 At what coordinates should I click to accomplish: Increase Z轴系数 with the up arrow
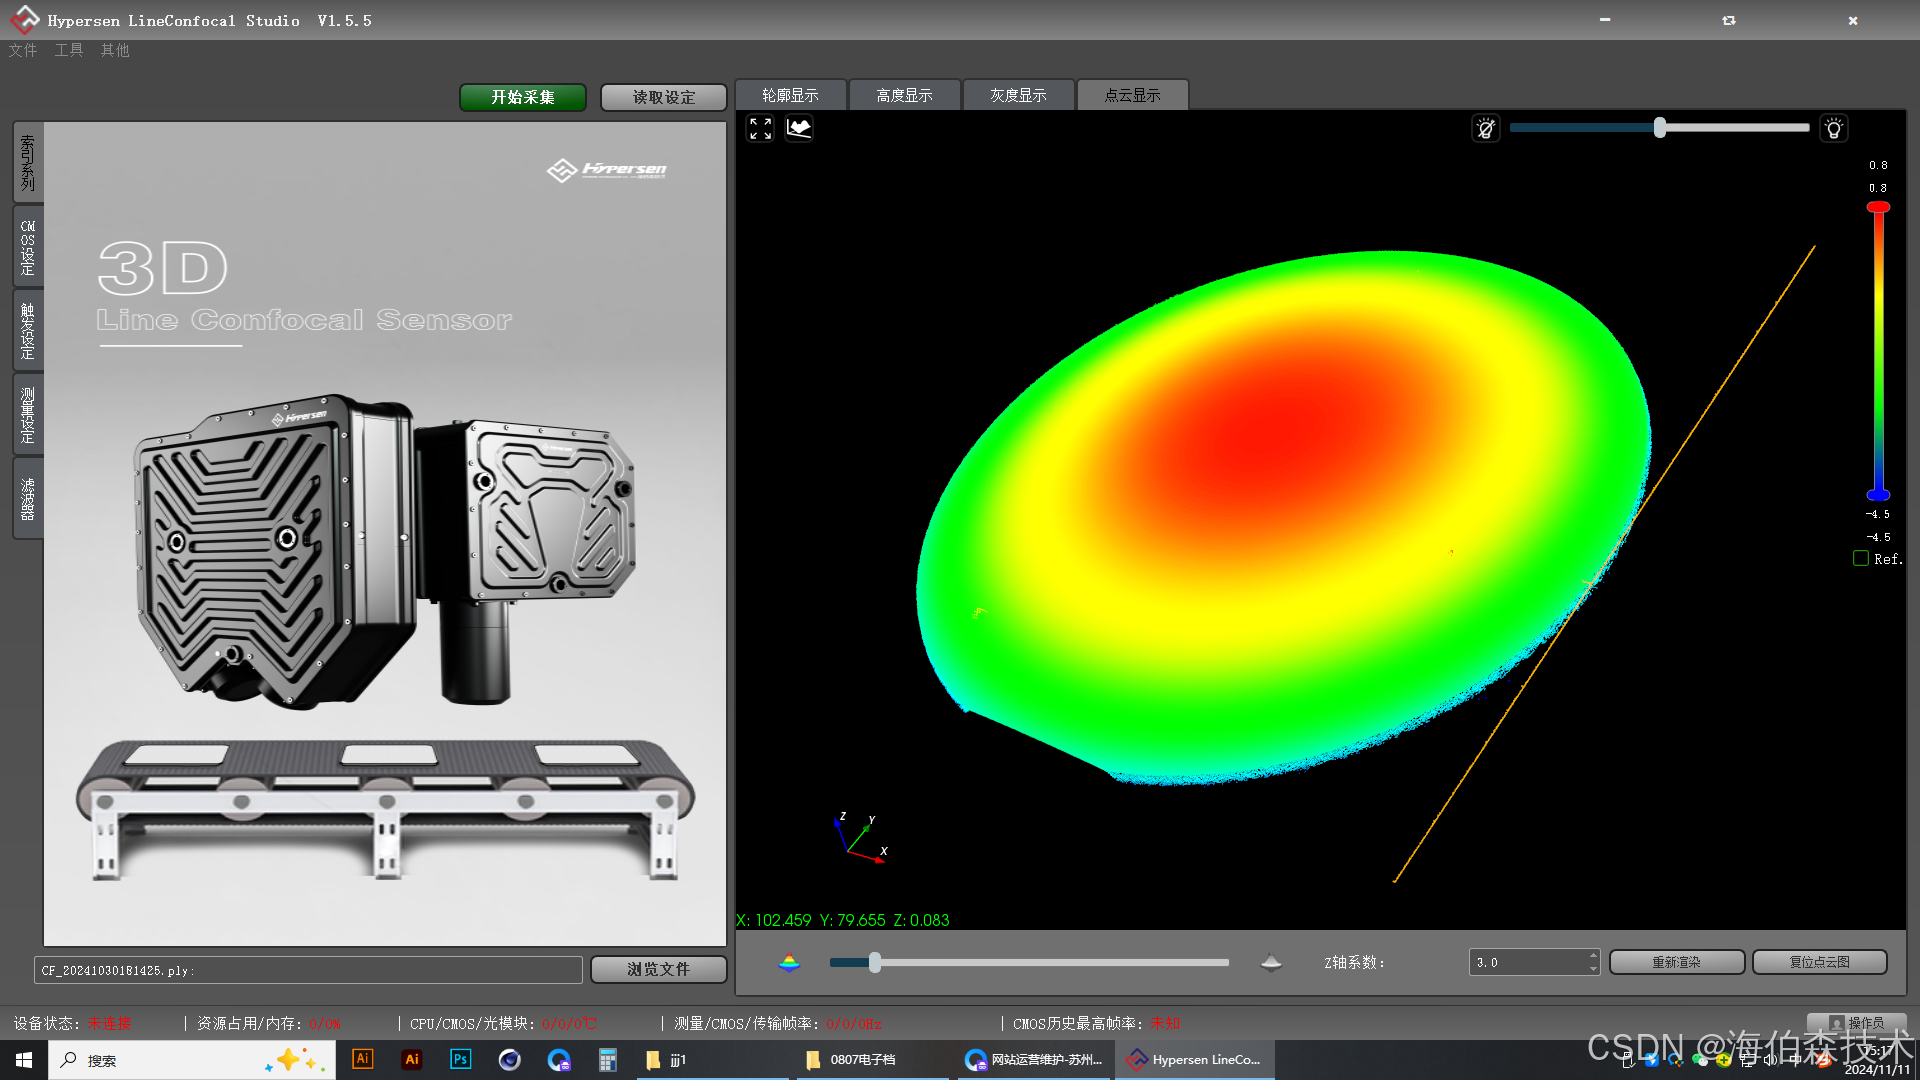pyautogui.click(x=1593, y=955)
